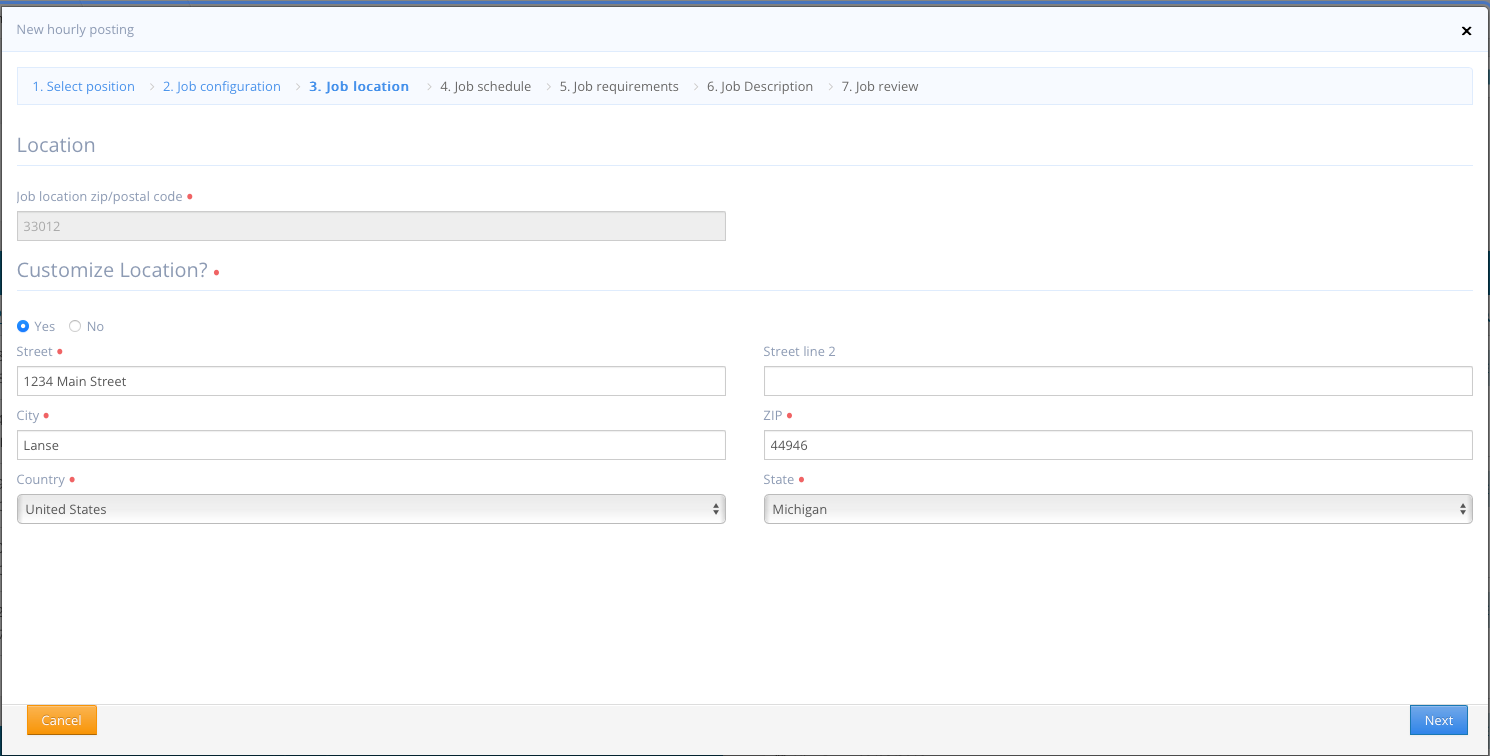Select the ZIP field containing 44946
Viewport: 1490px width, 756px height.
pos(1117,445)
